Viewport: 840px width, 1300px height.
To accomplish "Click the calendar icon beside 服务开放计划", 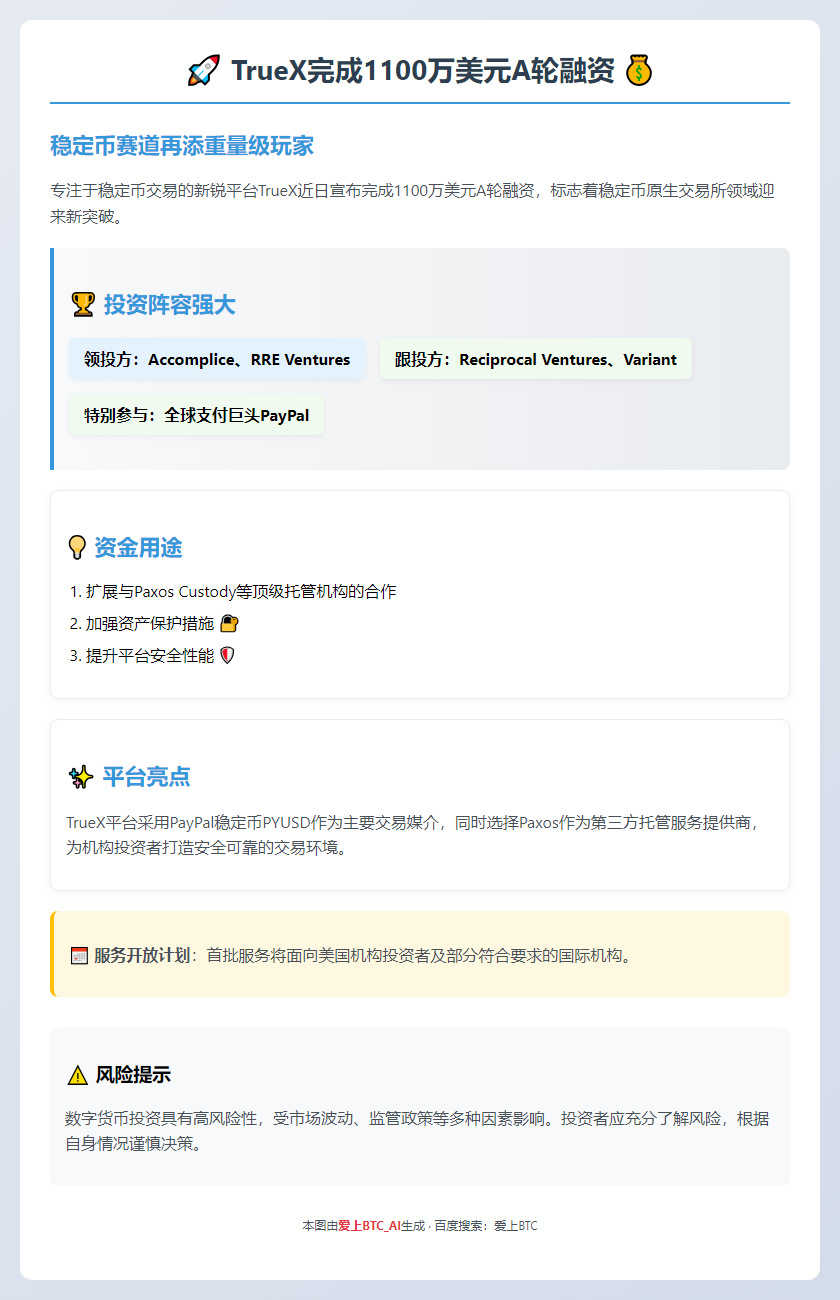I will [79, 955].
